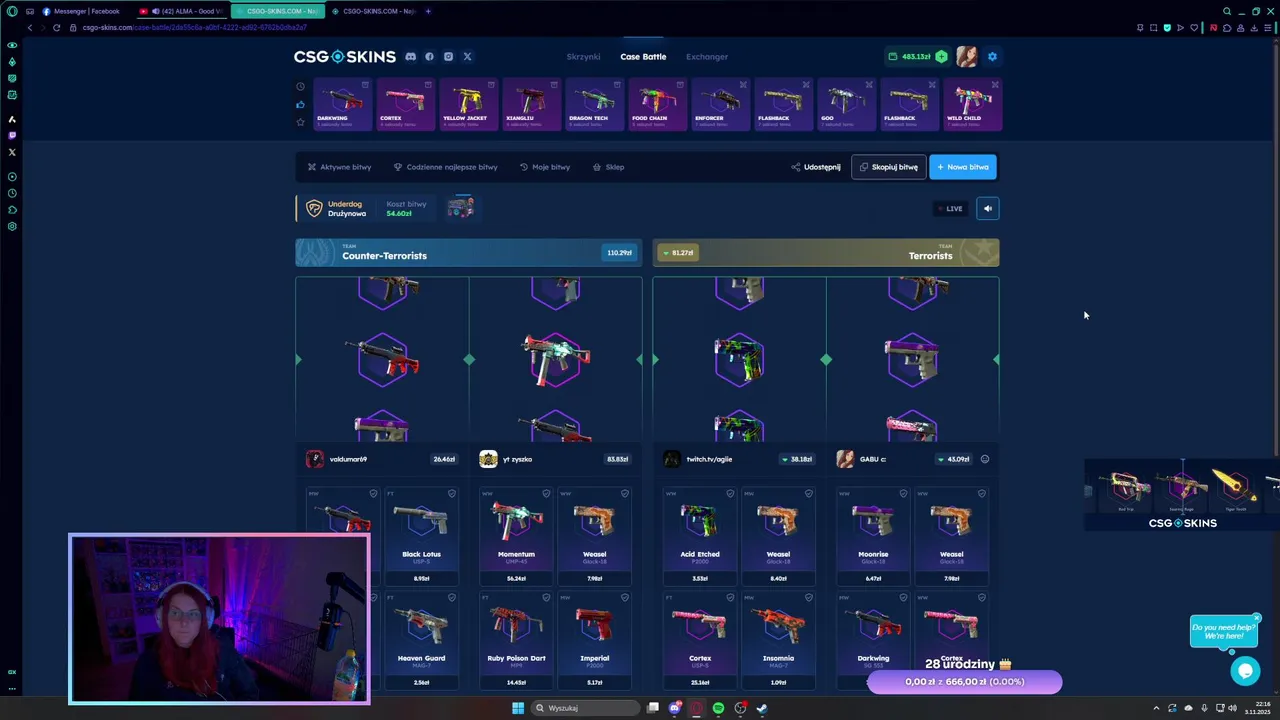This screenshot has height=720, width=1280.
Task: Show recent drops with clock icon
Action: tap(300, 87)
